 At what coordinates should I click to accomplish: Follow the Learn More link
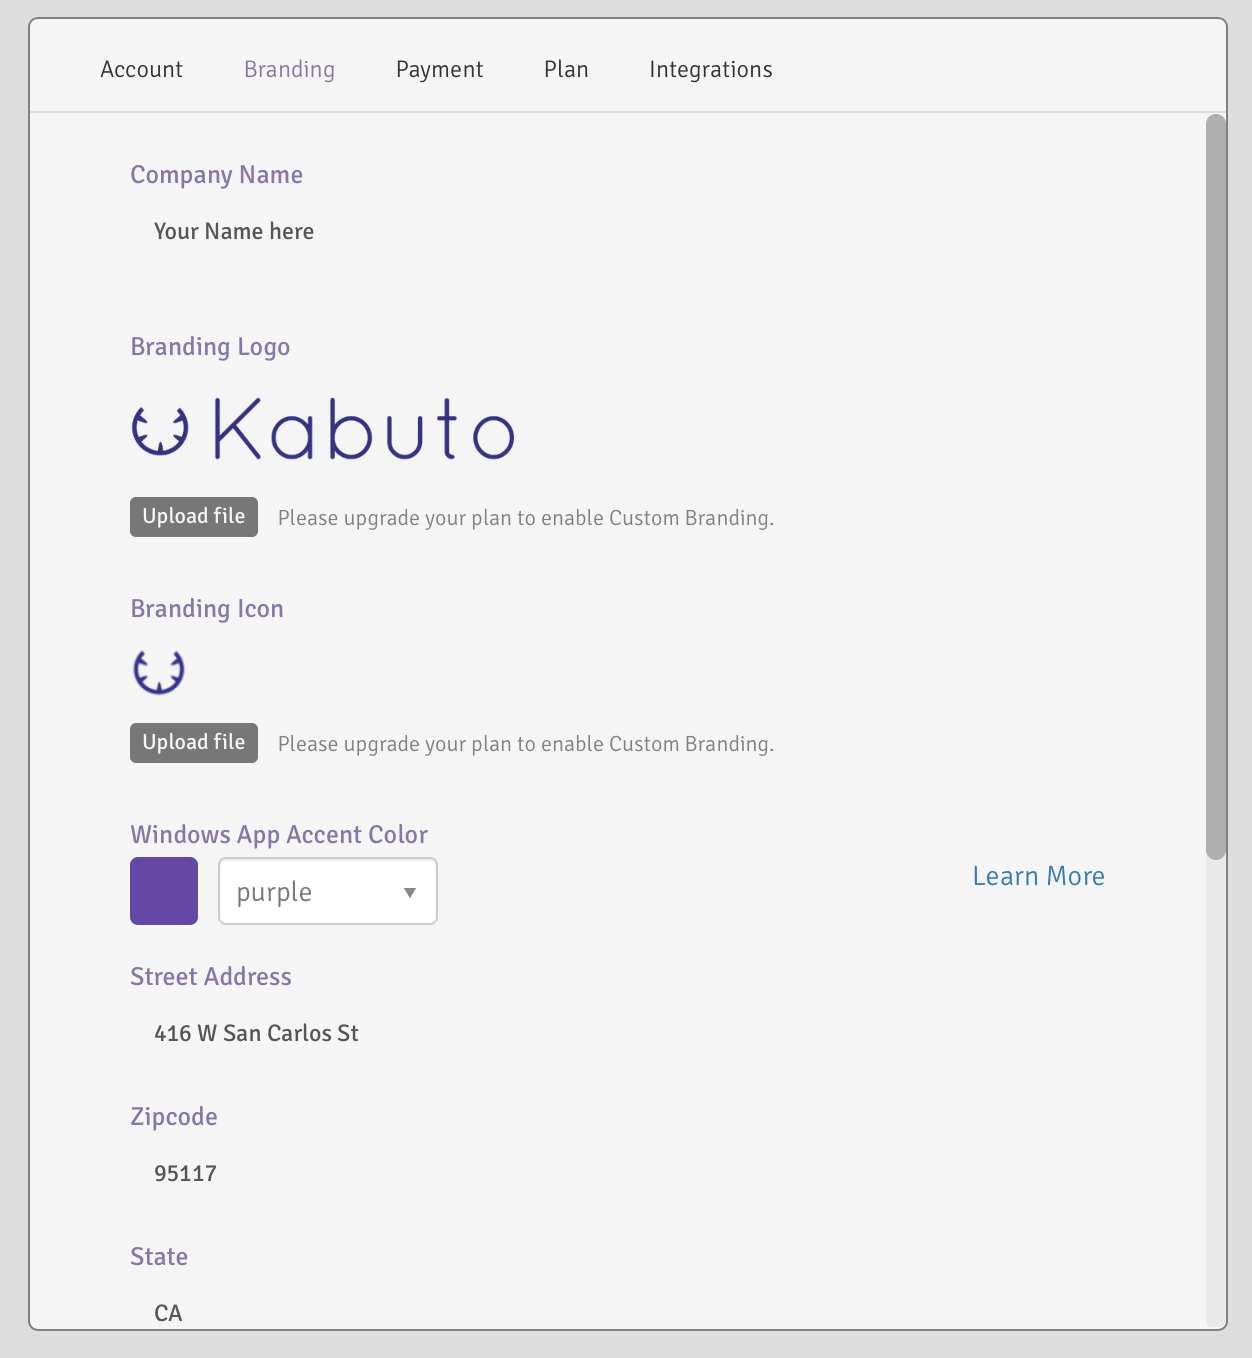click(x=1039, y=876)
